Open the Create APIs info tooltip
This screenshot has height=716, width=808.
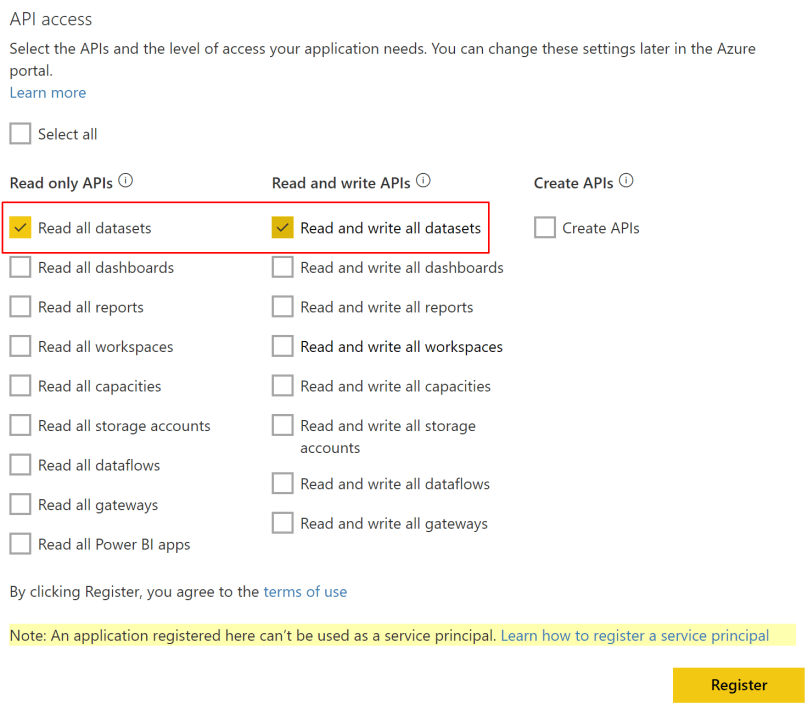tap(626, 180)
